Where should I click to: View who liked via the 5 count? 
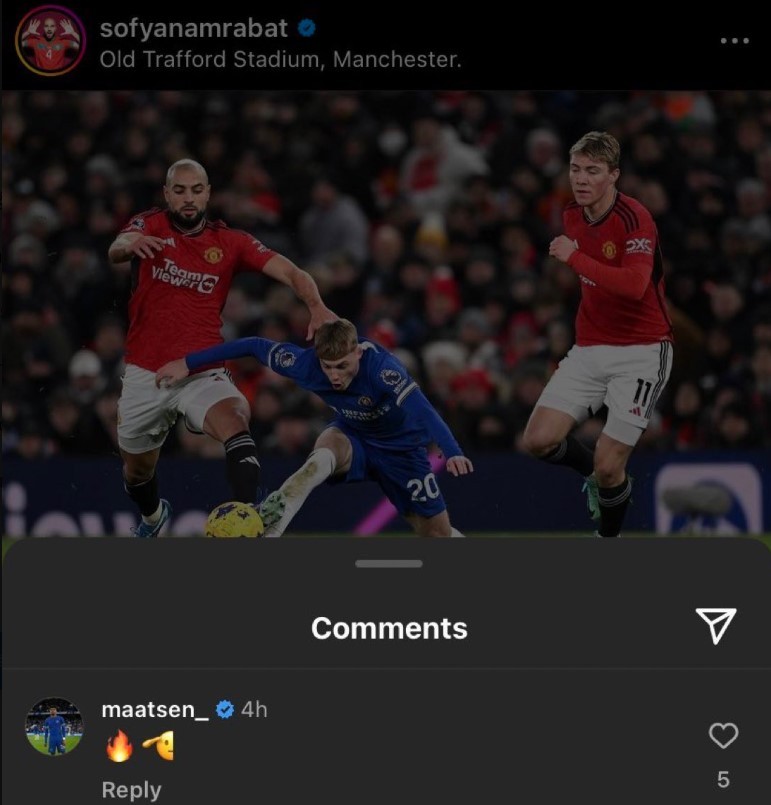pyautogui.click(x=723, y=779)
